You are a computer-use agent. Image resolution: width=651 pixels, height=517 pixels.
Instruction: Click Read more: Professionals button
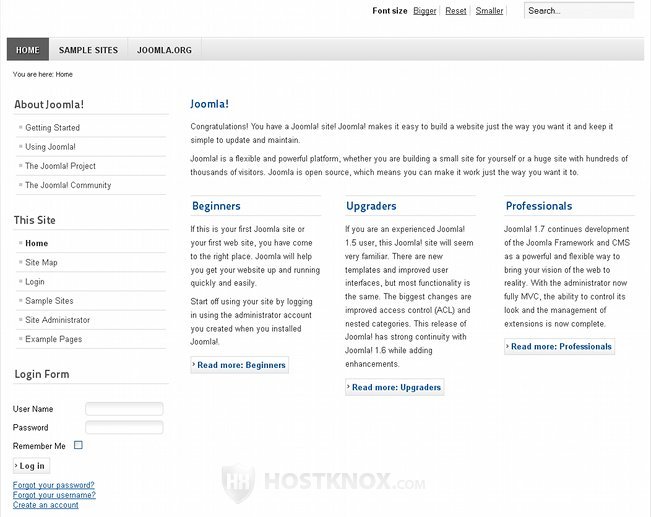pyautogui.click(x=559, y=346)
